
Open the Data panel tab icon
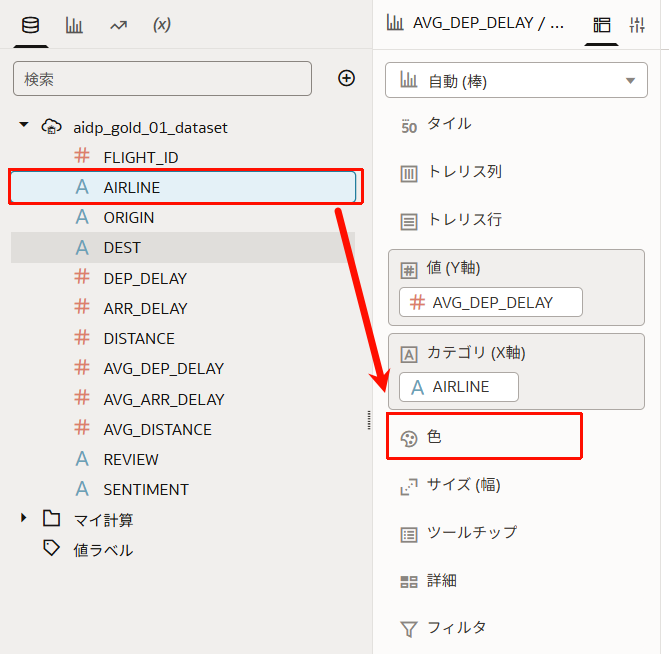click(x=30, y=25)
